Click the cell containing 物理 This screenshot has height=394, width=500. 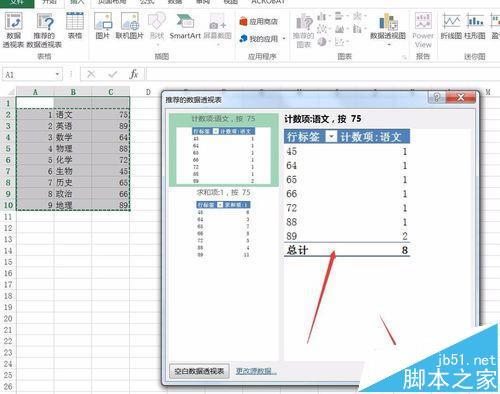pos(73,149)
